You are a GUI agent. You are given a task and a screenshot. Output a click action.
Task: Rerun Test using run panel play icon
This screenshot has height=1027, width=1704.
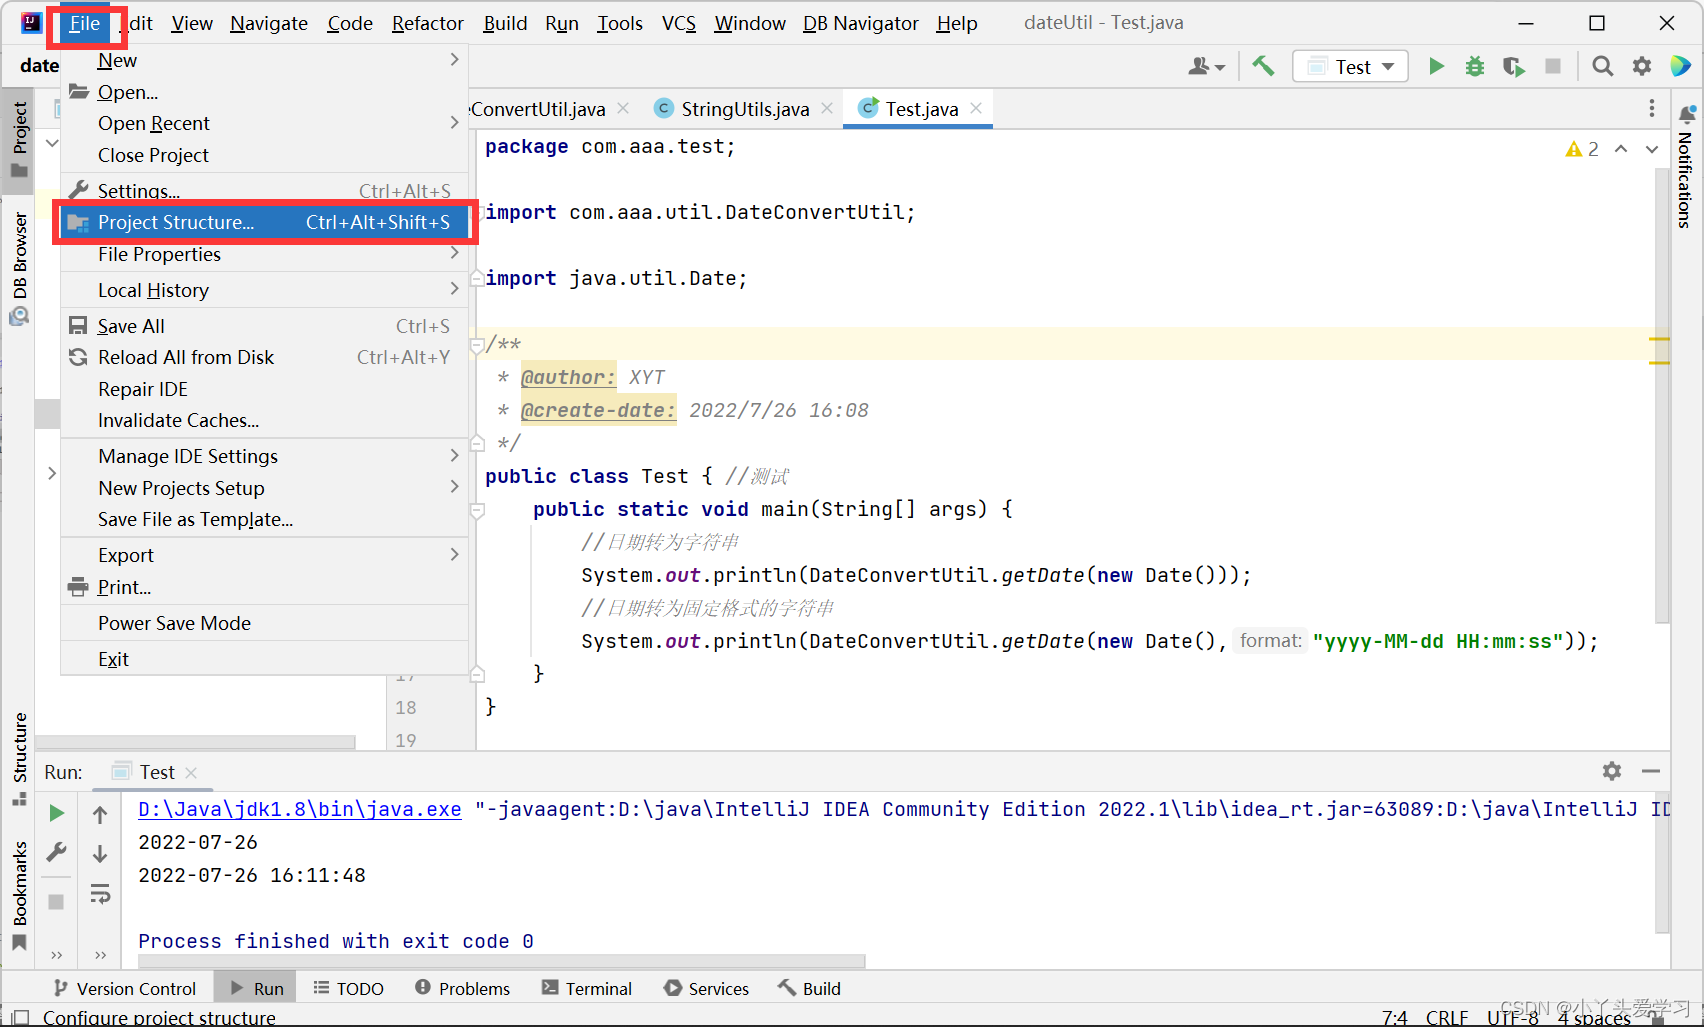click(x=57, y=813)
